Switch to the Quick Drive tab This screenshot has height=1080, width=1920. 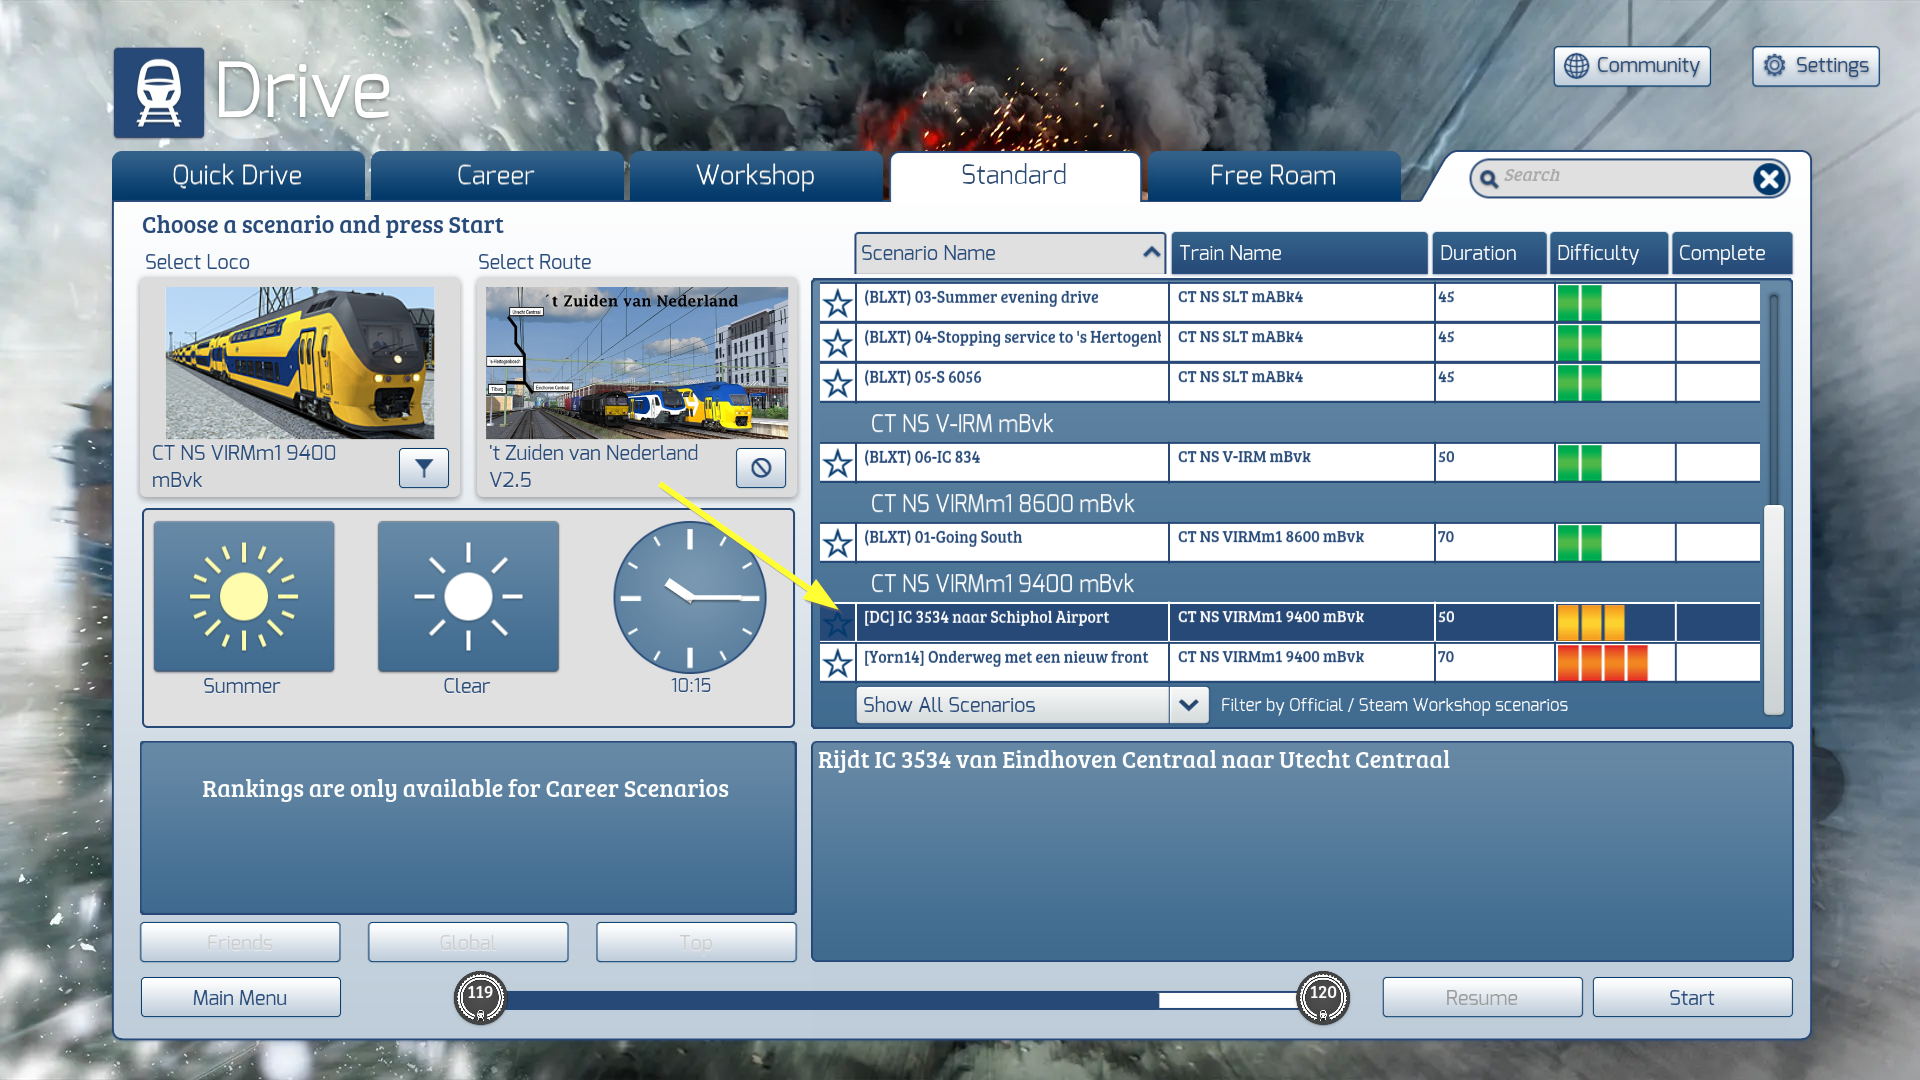(x=238, y=177)
